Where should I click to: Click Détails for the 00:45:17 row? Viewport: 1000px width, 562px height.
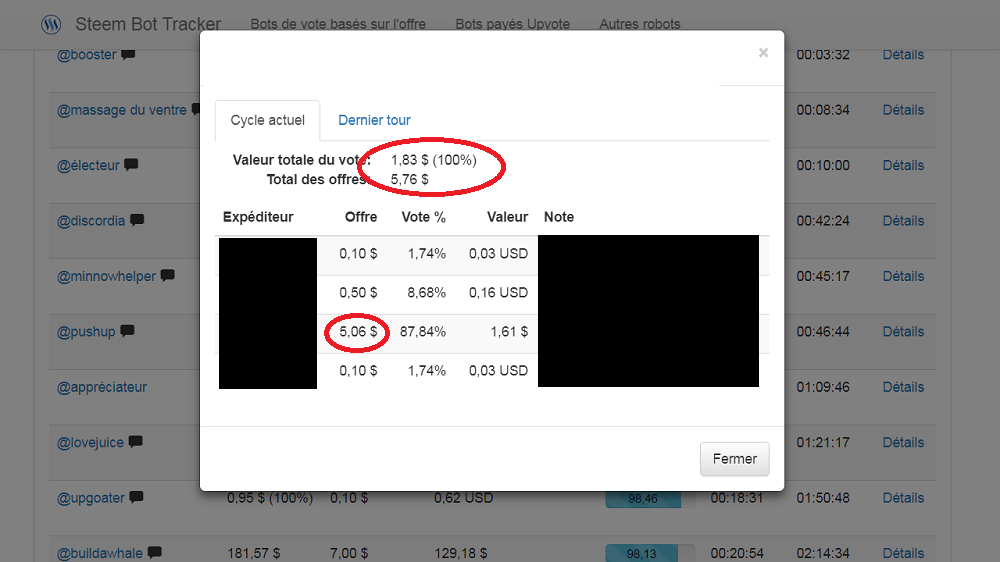click(903, 277)
